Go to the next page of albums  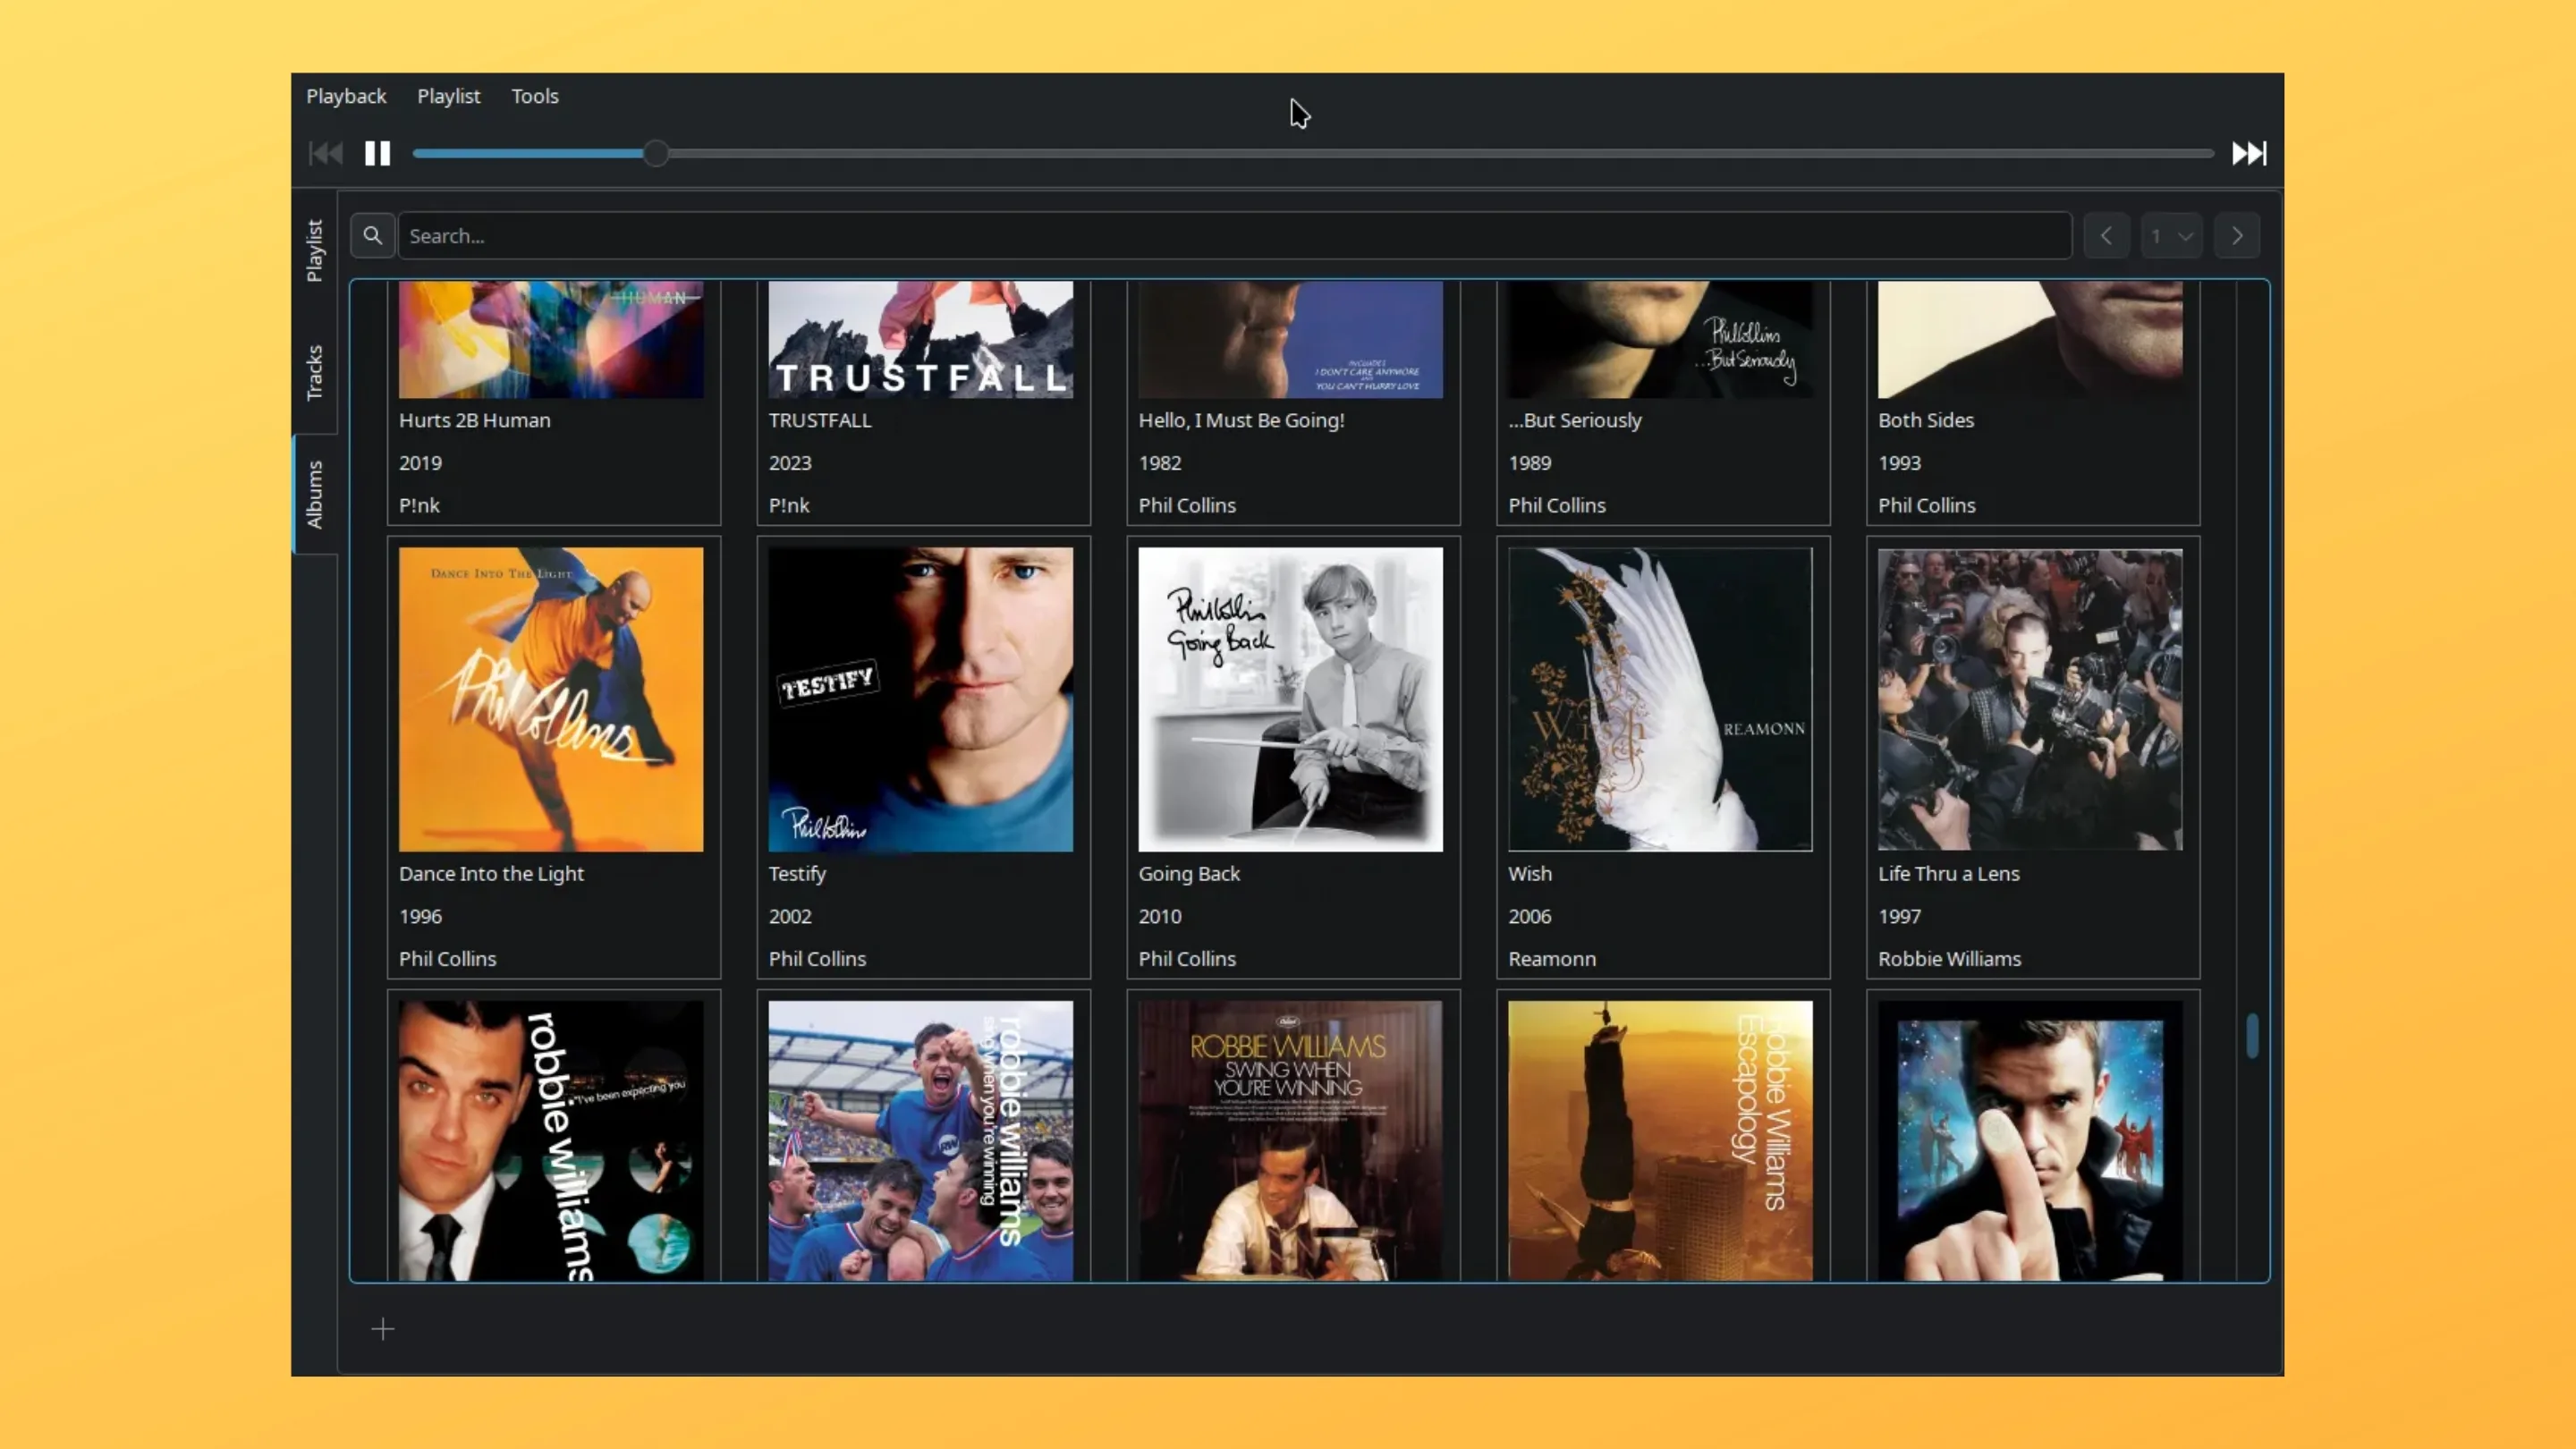coord(2237,236)
